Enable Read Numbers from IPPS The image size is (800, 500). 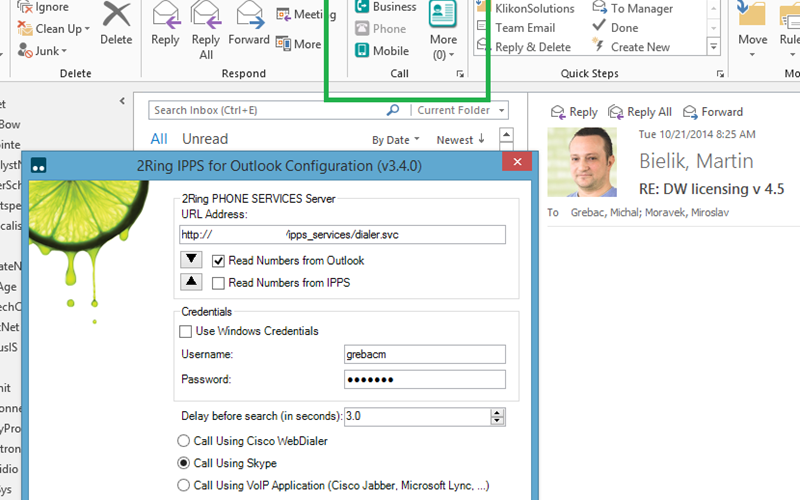pyautogui.click(x=219, y=283)
